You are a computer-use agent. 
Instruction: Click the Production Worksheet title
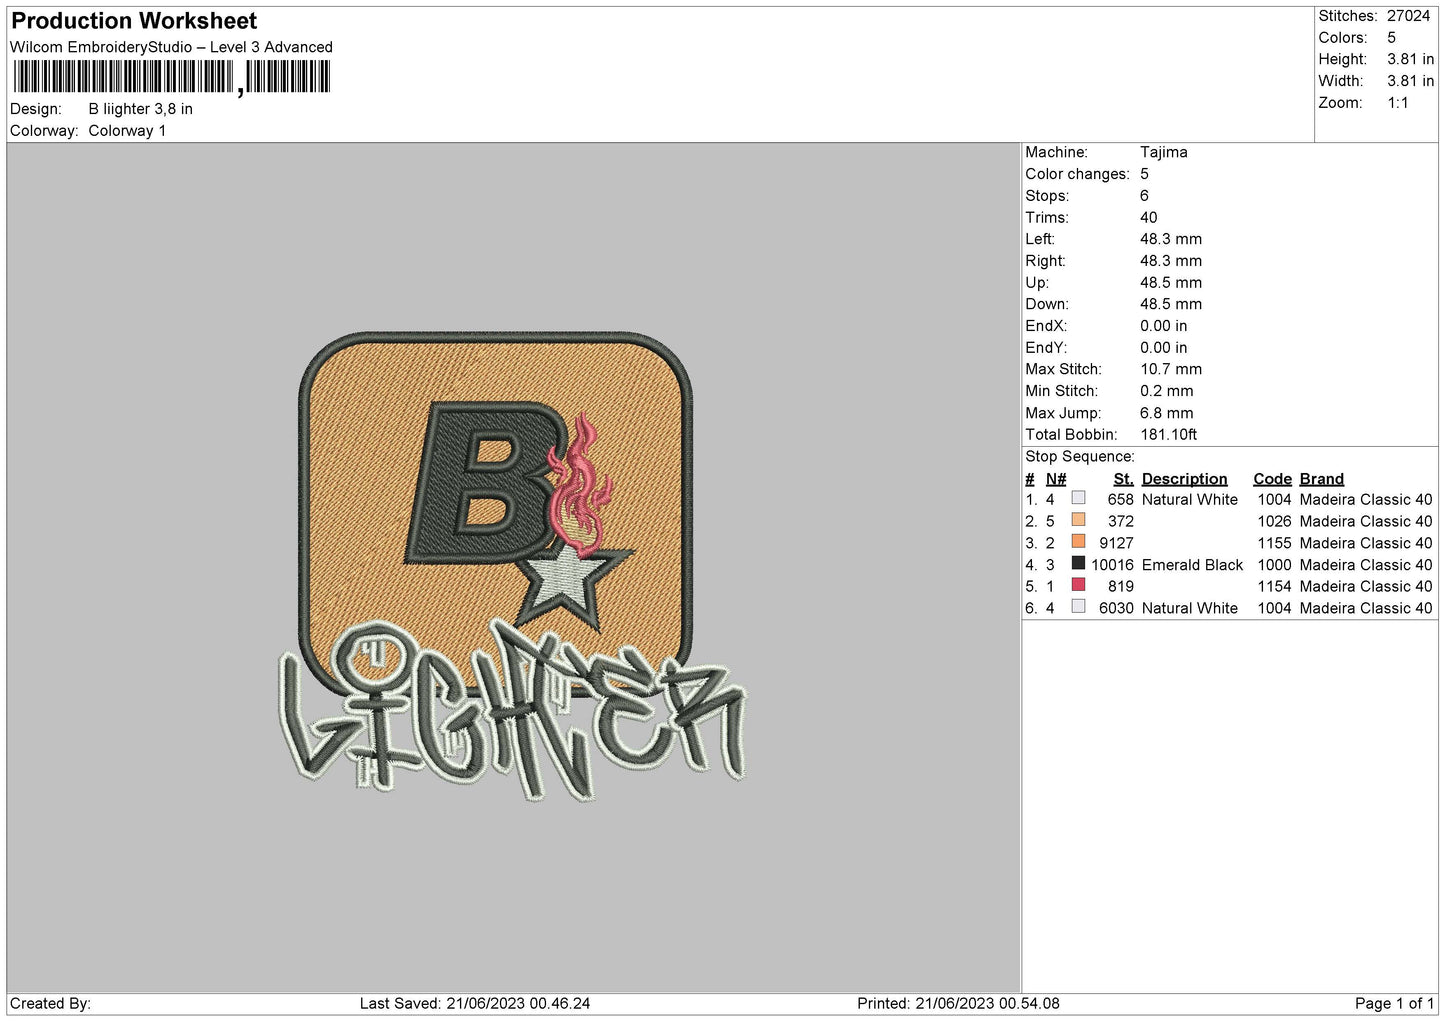click(x=134, y=21)
